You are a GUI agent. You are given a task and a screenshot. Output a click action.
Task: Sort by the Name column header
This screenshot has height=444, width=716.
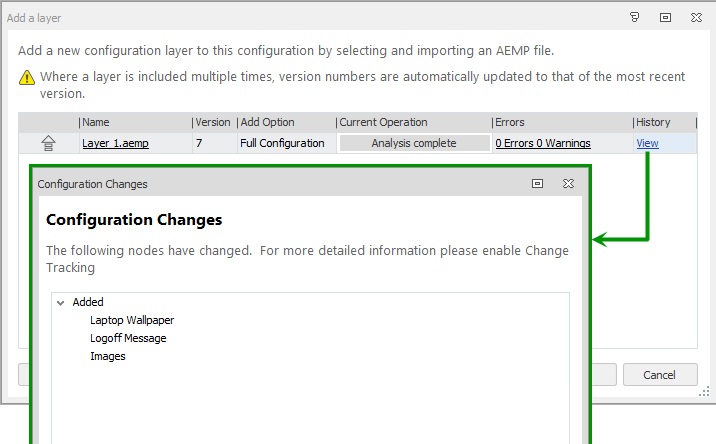(96, 122)
